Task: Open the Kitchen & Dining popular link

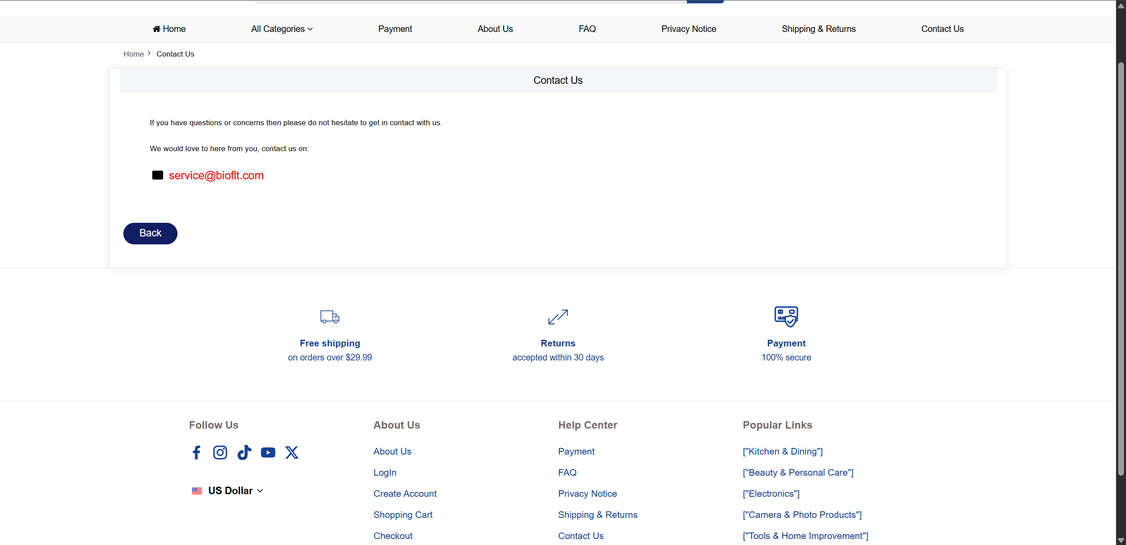Action: tap(783, 452)
